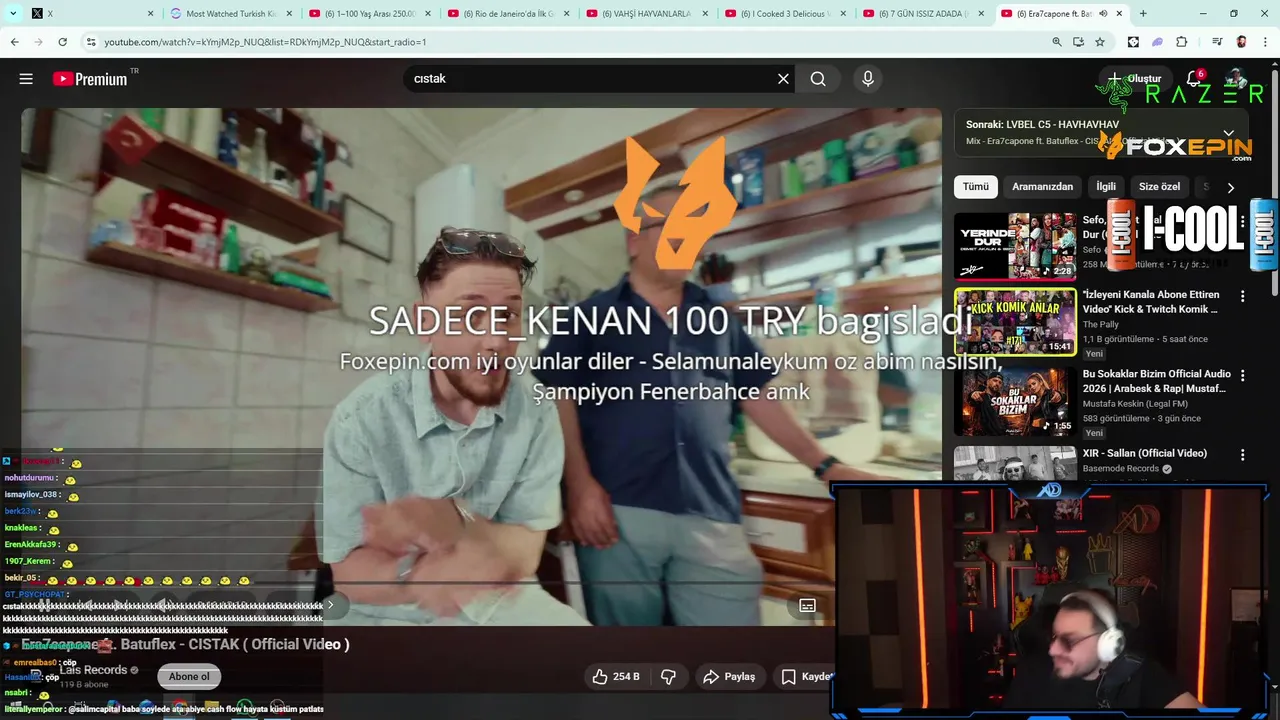Toggle subtitles button on the player
This screenshot has height=720, width=1280.
point(807,605)
